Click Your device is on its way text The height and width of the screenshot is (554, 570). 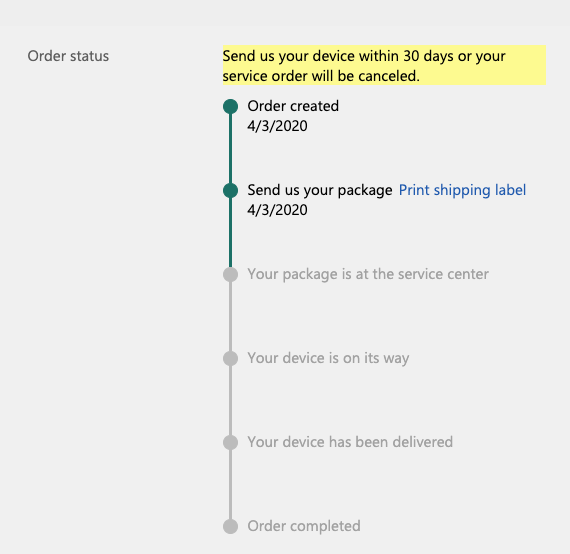point(328,358)
